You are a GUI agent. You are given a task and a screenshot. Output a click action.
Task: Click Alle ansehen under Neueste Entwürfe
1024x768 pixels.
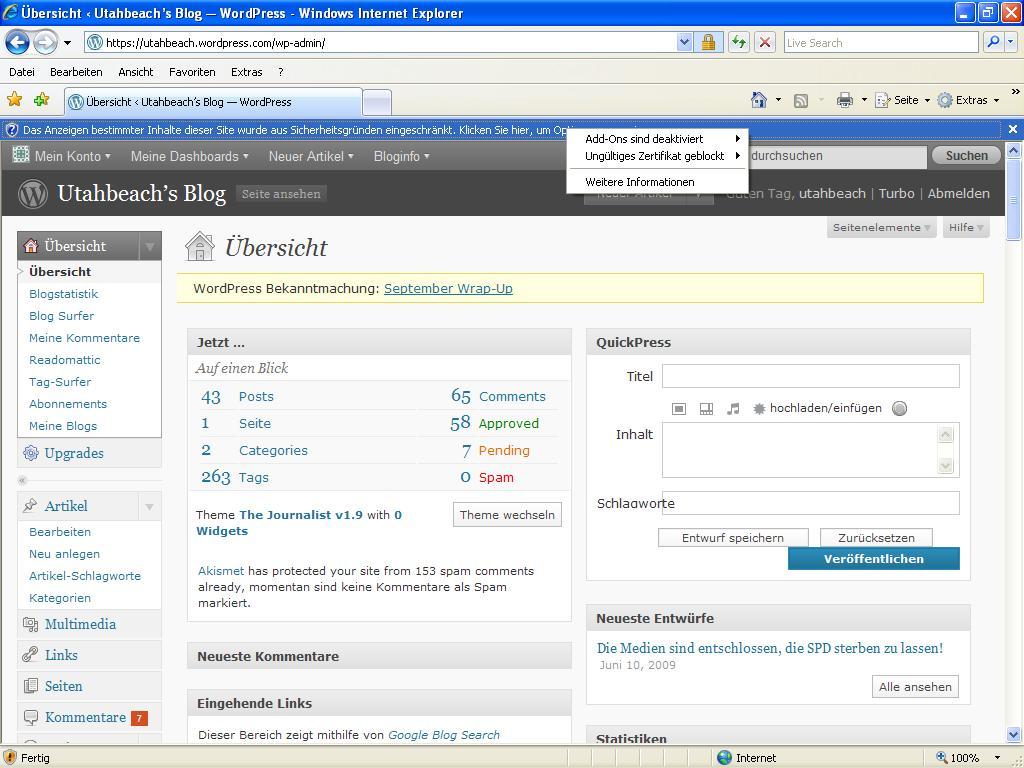click(x=915, y=686)
